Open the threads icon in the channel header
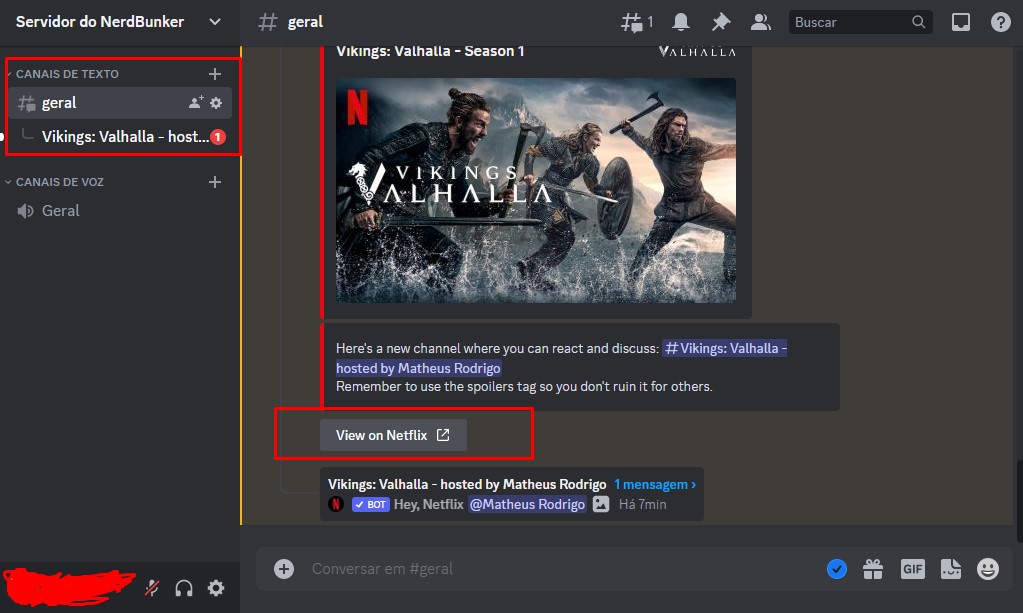This screenshot has height=613, width=1023. [632, 21]
